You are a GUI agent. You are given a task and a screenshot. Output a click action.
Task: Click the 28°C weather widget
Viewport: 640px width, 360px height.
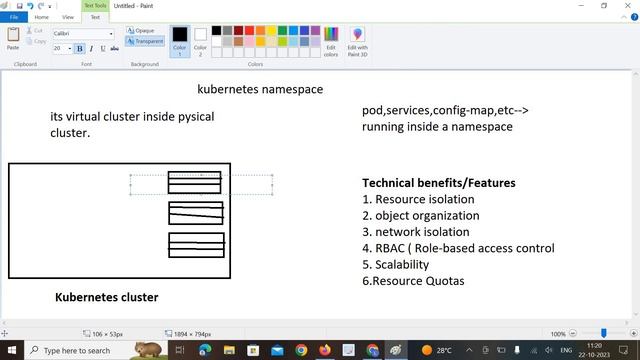pos(437,350)
